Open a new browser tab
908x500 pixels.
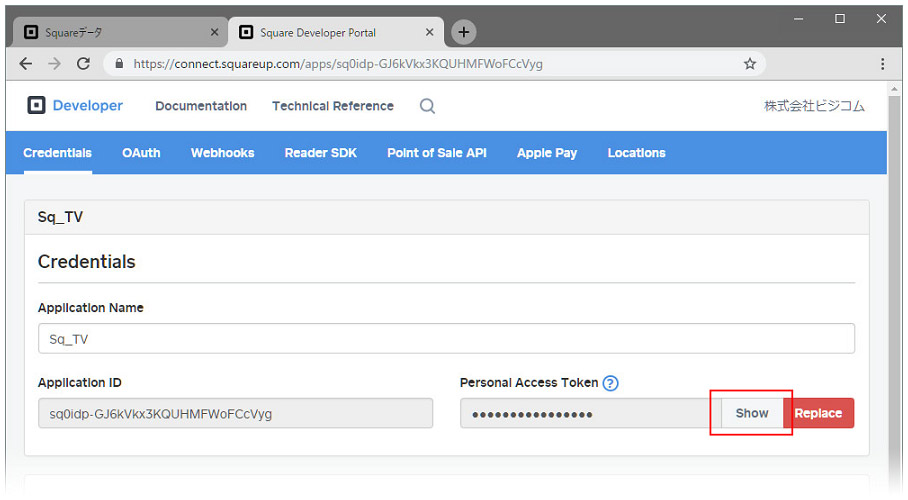pyautogui.click(x=463, y=32)
